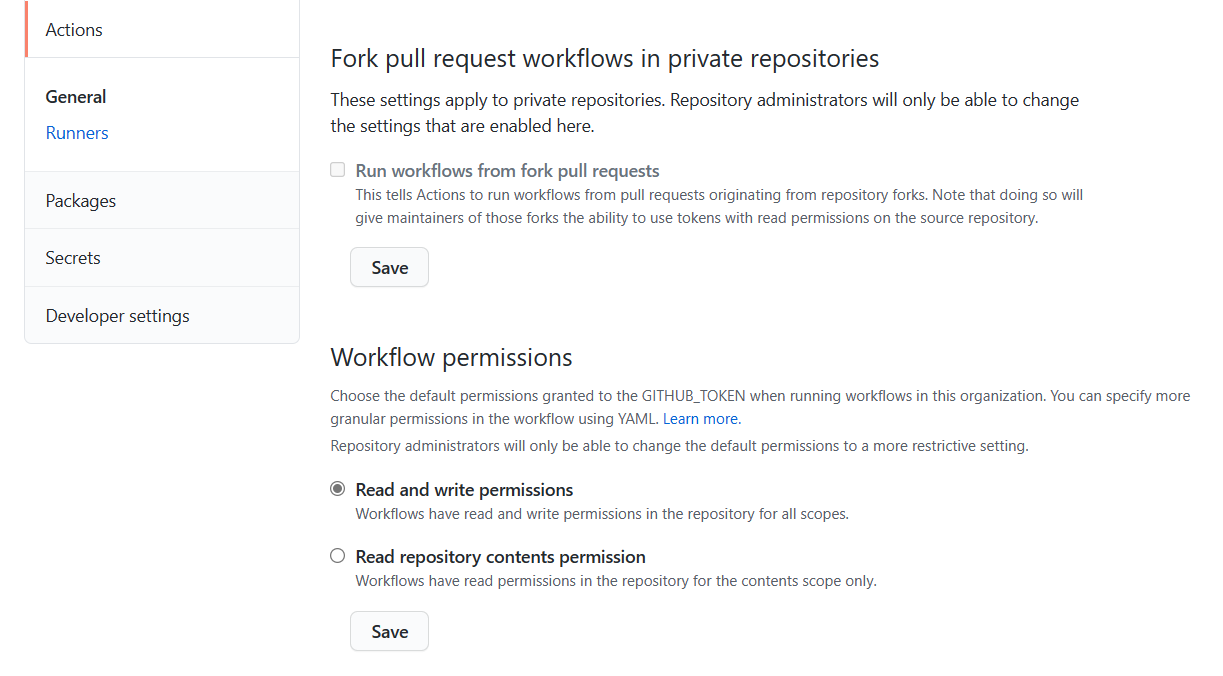Save the fork pull request workflow setting
This screenshot has height=676, width=1223.
[389, 267]
